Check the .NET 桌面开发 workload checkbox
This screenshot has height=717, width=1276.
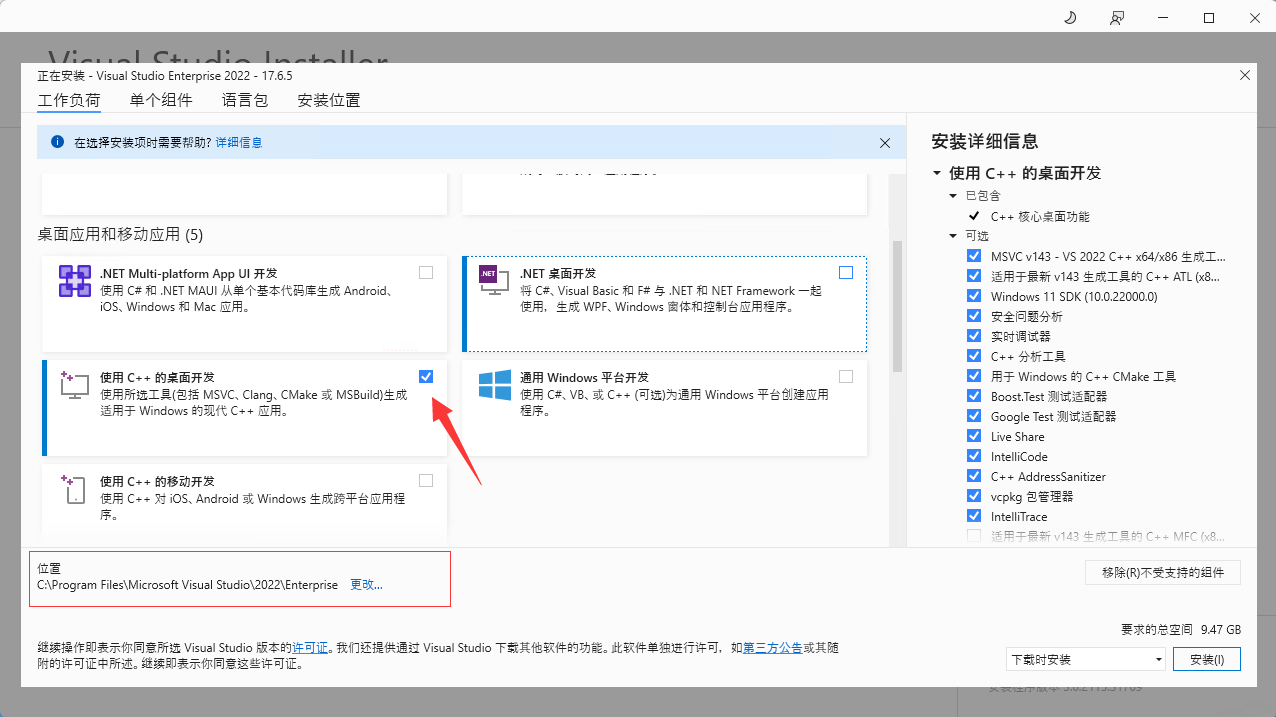click(x=846, y=272)
